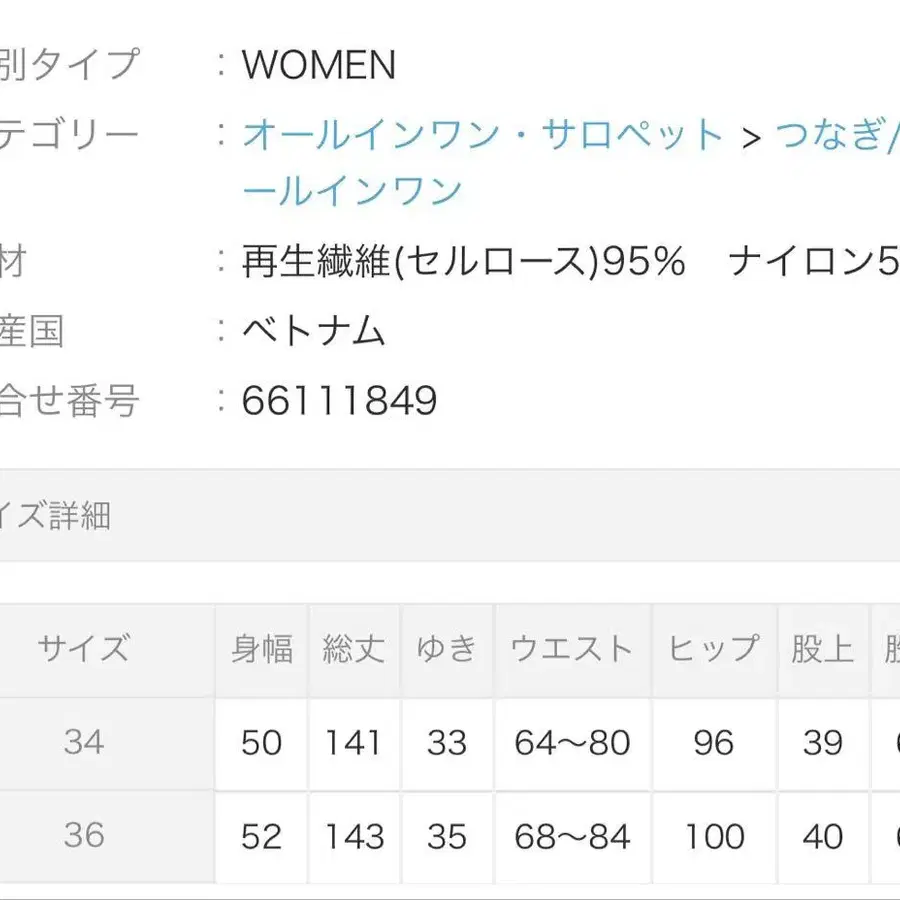Click the ヒップ column header

pyautogui.click(x=714, y=649)
